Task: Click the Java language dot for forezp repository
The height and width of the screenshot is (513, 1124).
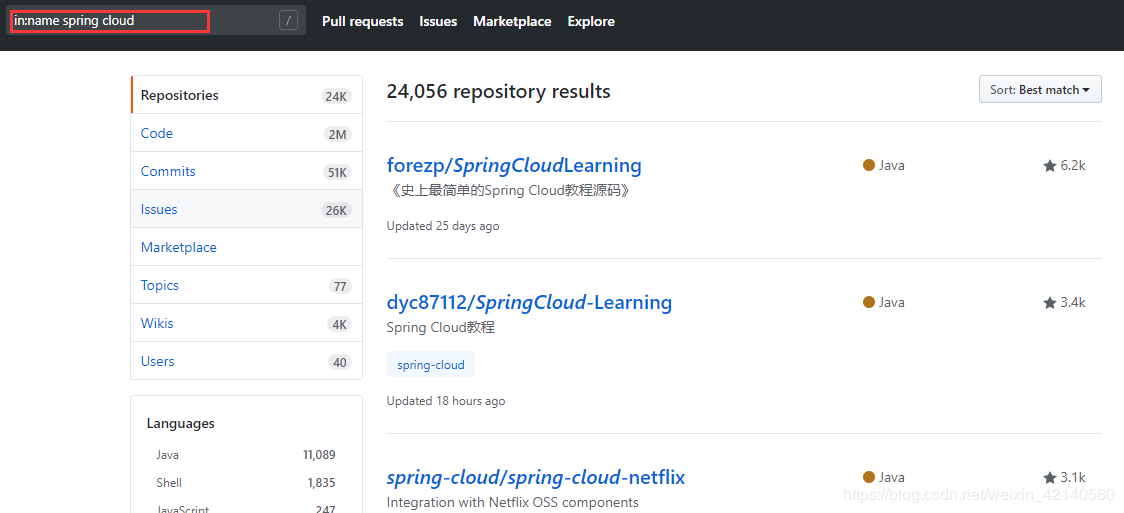Action: [x=869, y=166]
